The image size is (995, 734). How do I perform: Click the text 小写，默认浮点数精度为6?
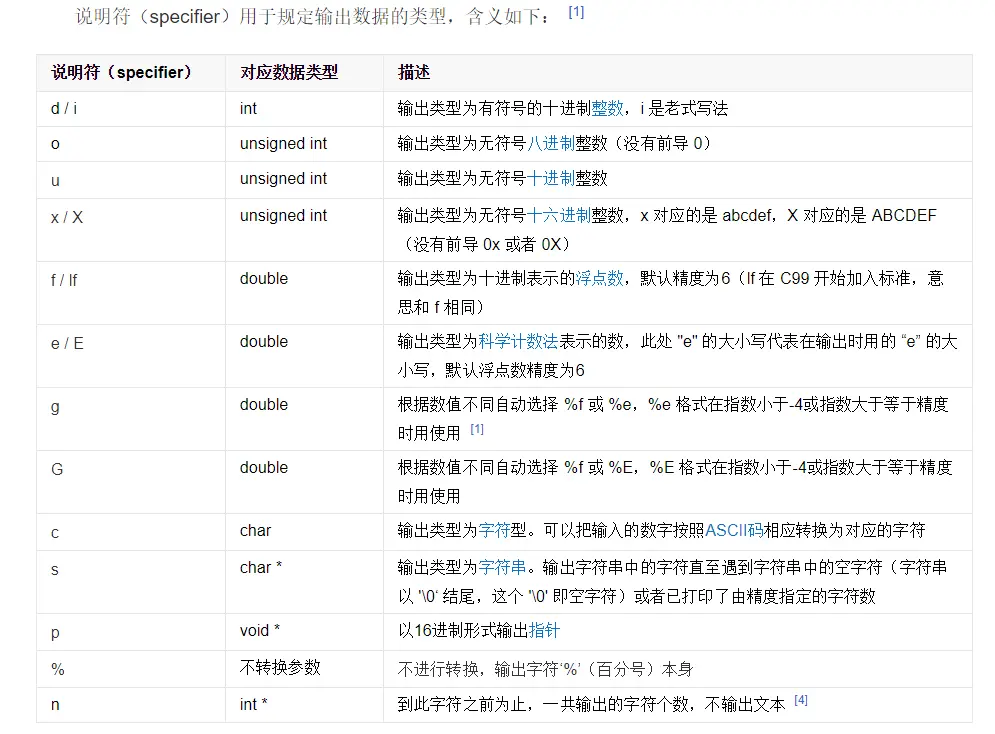(491, 370)
